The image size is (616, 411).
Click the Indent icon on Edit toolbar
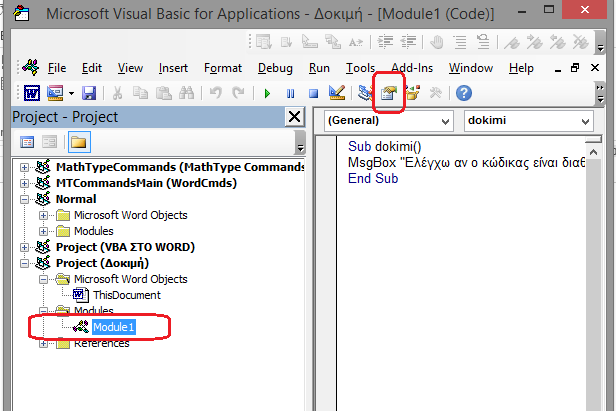[x=385, y=41]
